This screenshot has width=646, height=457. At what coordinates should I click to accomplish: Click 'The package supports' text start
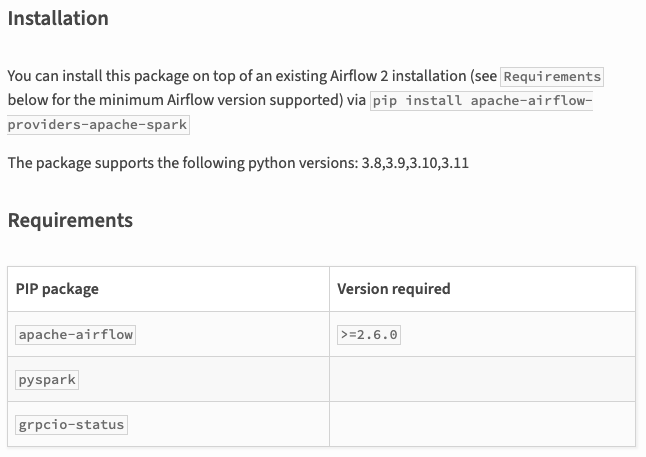coord(81,163)
